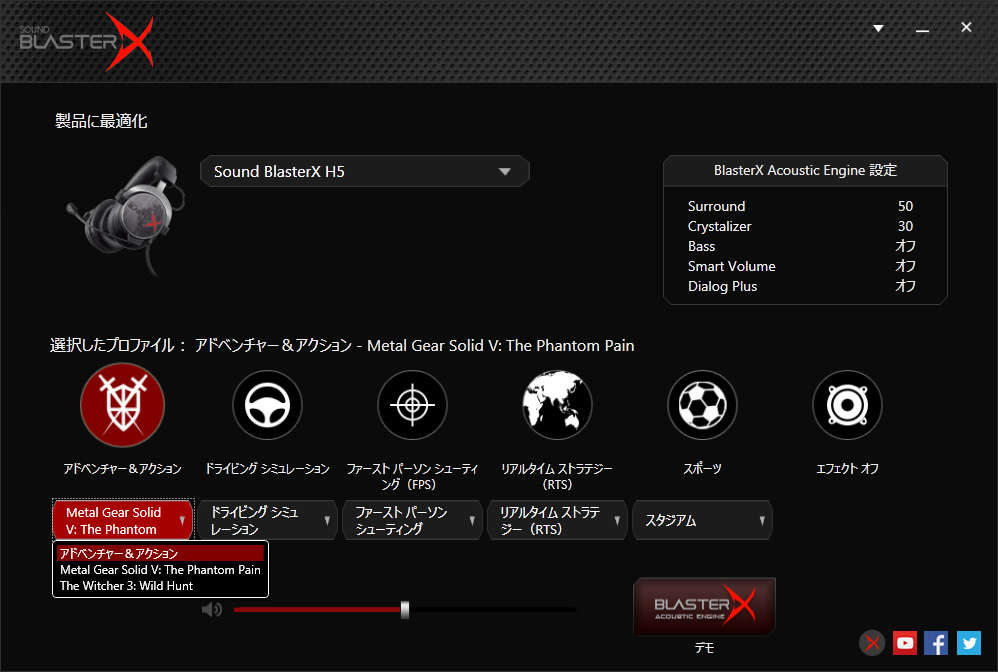Open the BlasterX red X social icon
Image resolution: width=998 pixels, height=672 pixels.
point(873,643)
